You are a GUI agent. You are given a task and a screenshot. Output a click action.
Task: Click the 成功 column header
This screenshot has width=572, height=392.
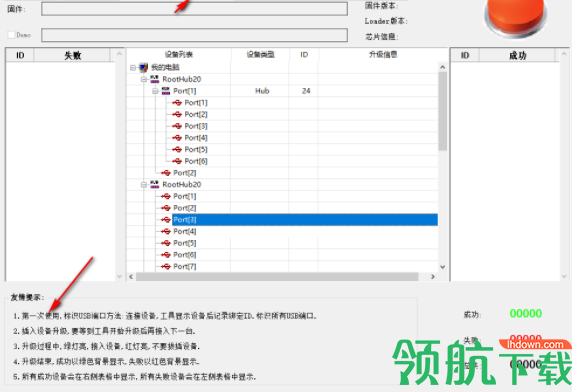pos(518,55)
